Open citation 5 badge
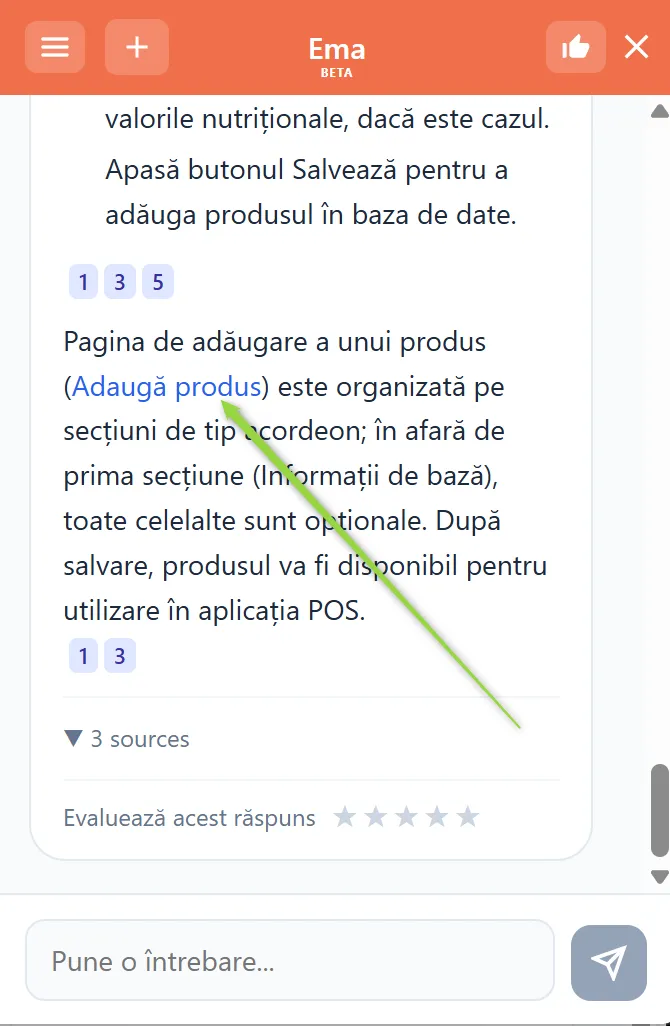The height and width of the screenshot is (1026, 670). [158, 282]
